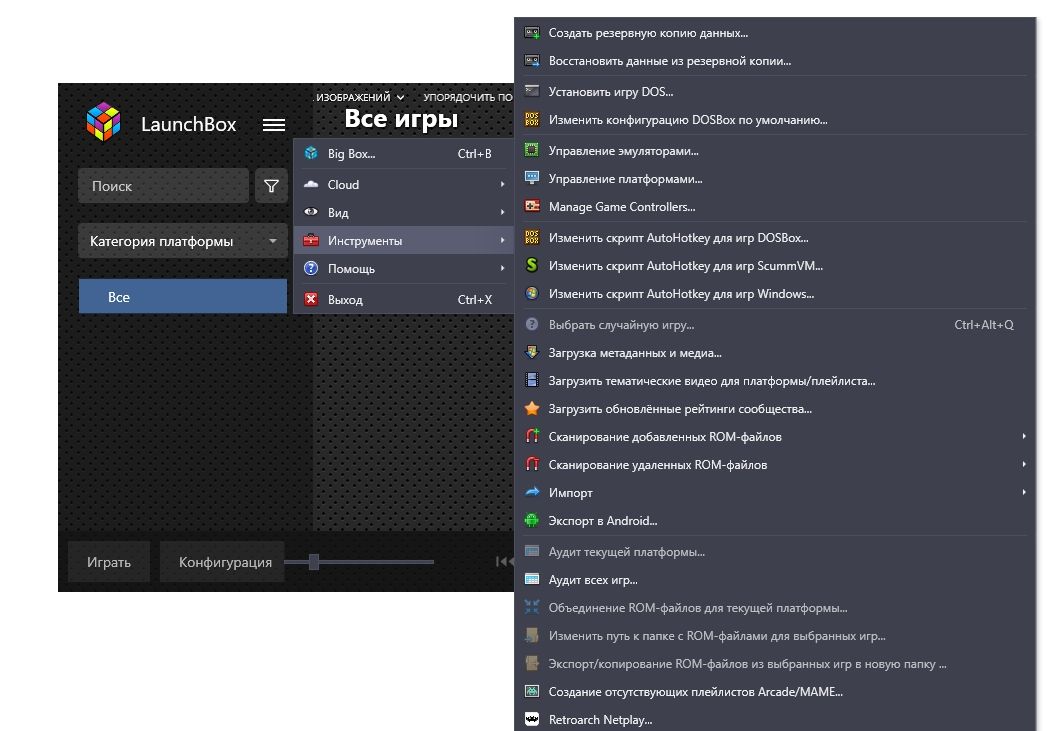Select Retroarch Netplay… entry
Screen dimensions: 1063x731
click(x=776, y=719)
